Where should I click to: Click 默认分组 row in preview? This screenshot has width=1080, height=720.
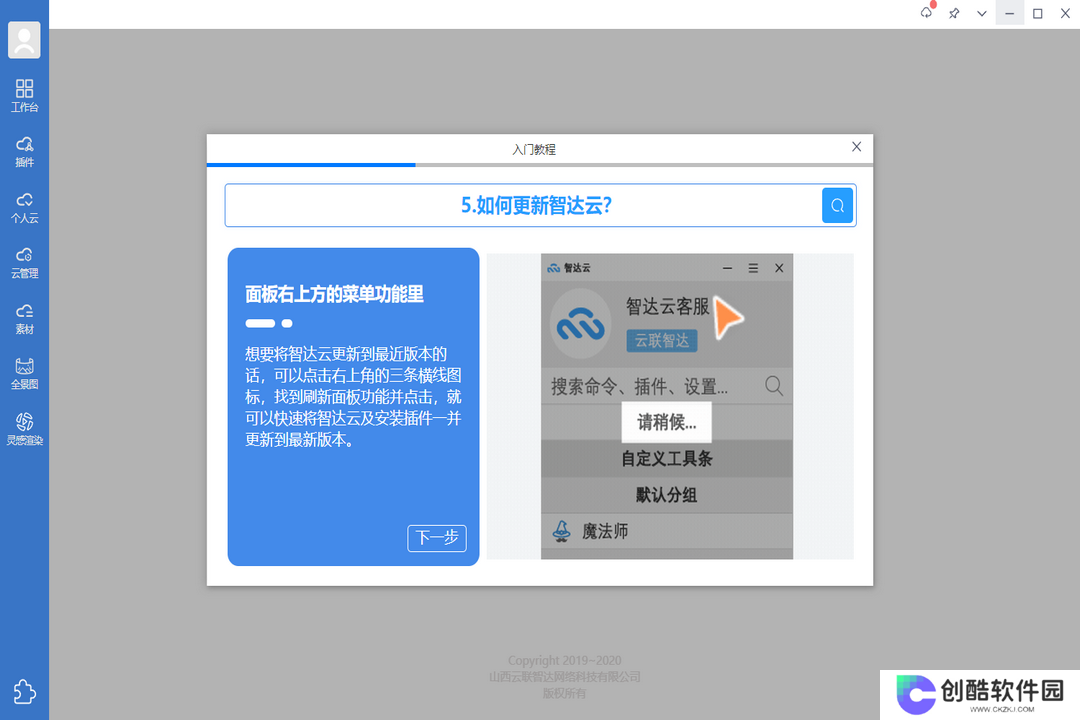[x=667, y=495]
